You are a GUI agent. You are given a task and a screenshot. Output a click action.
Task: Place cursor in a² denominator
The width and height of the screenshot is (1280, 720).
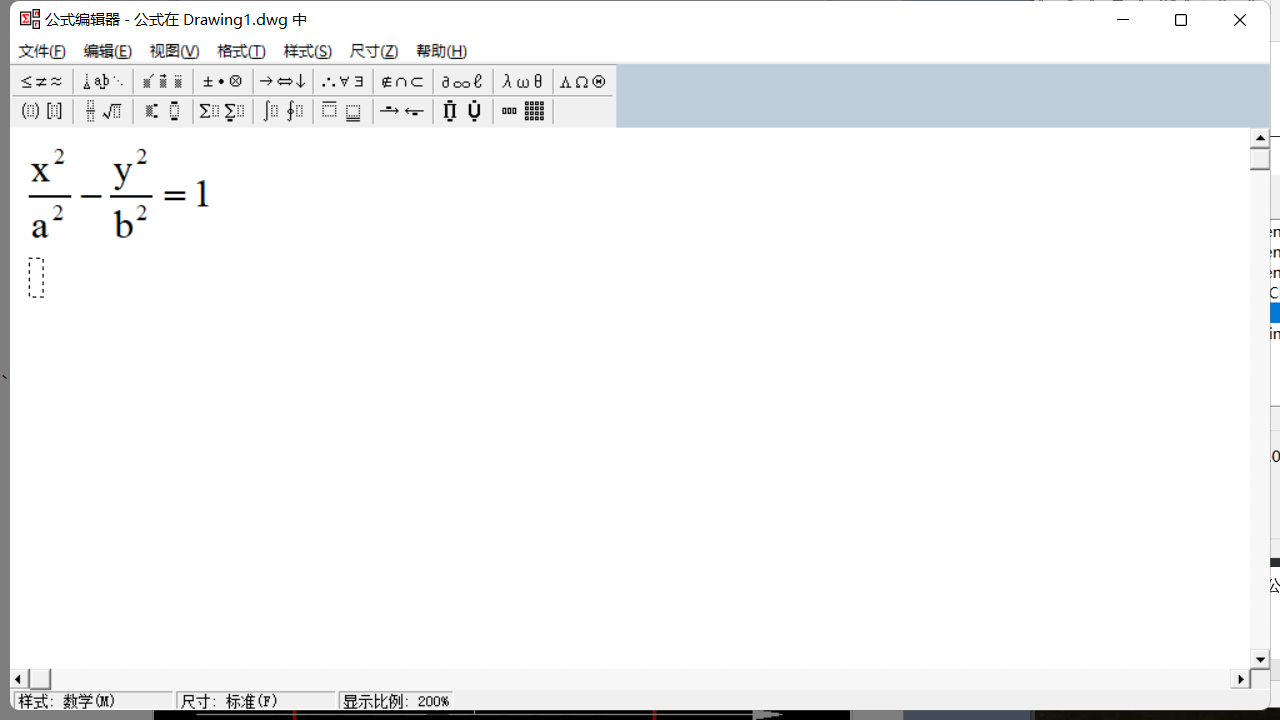tap(48, 222)
